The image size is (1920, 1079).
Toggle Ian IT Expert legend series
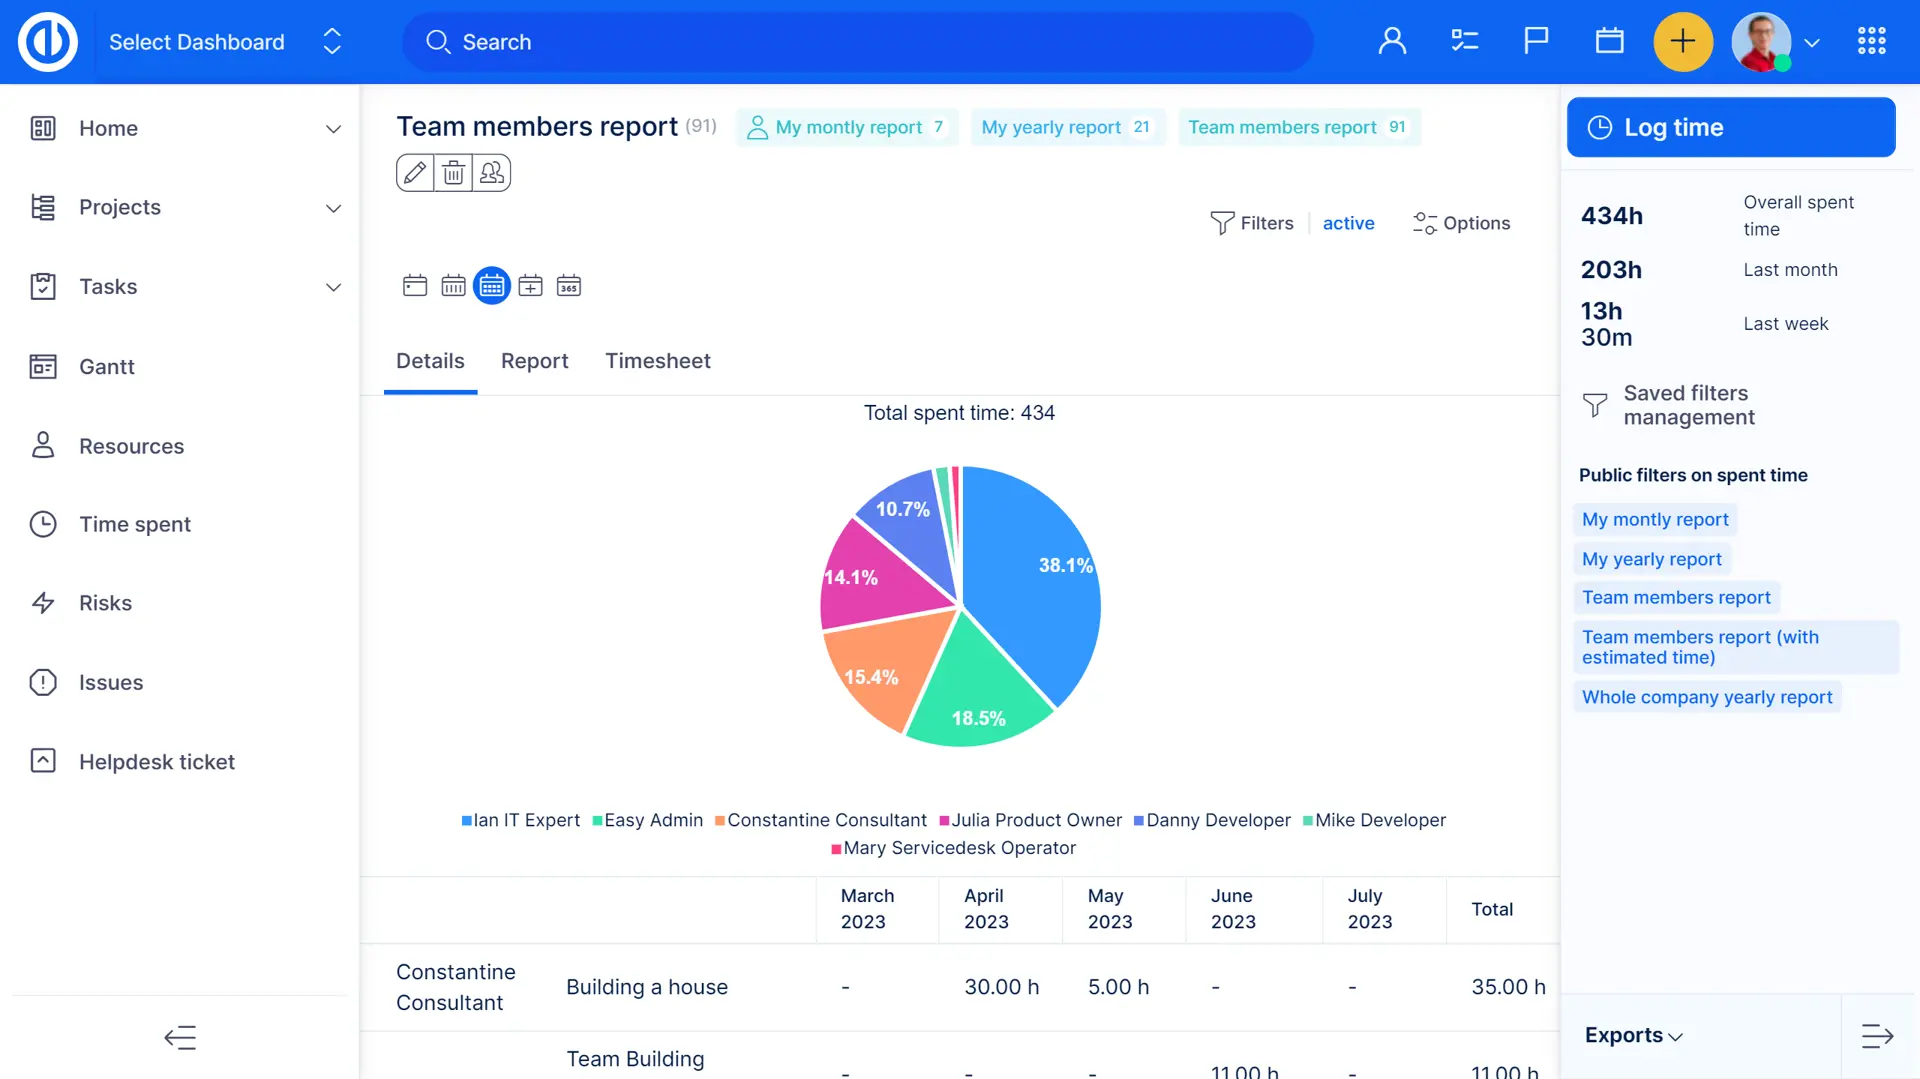(x=520, y=820)
